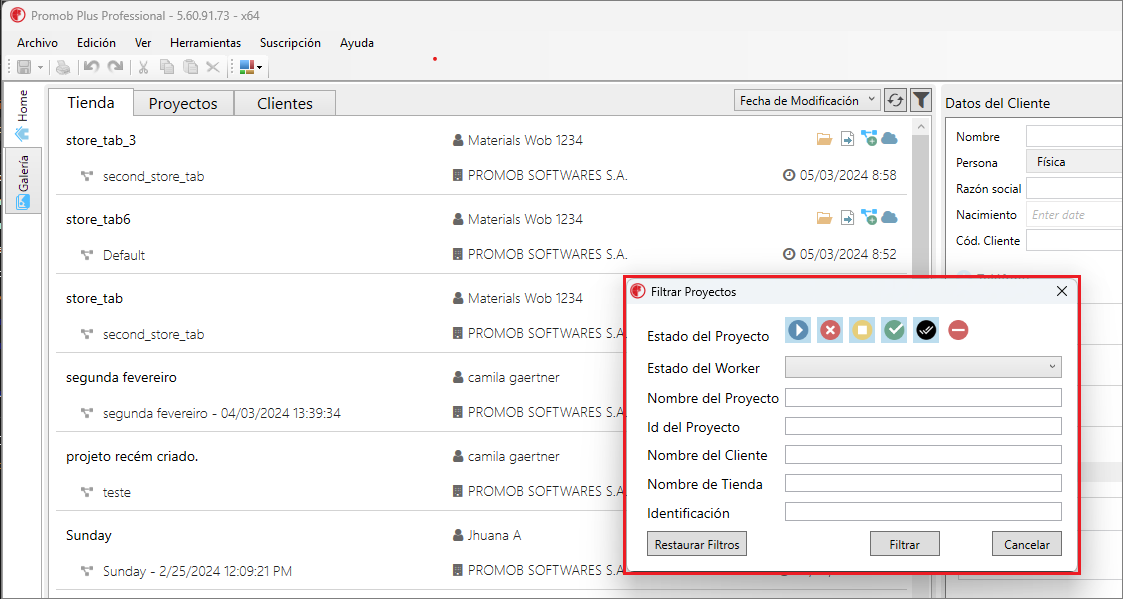The height and width of the screenshot is (599, 1123).
Task: Click cloud icon for store_tab_3
Action: click(889, 138)
